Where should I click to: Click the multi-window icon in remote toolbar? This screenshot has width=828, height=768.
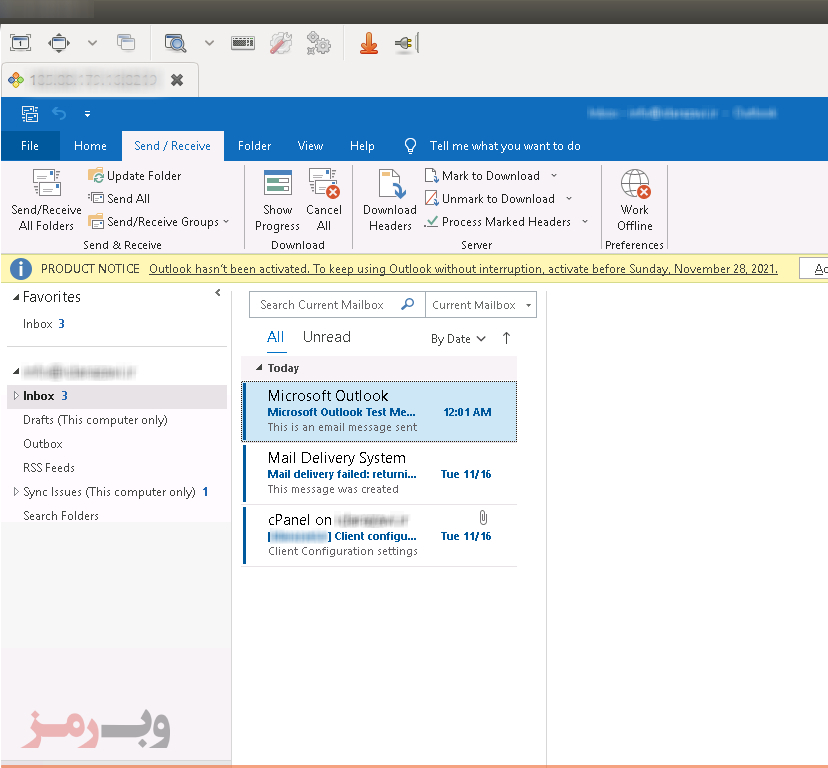click(x=126, y=43)
